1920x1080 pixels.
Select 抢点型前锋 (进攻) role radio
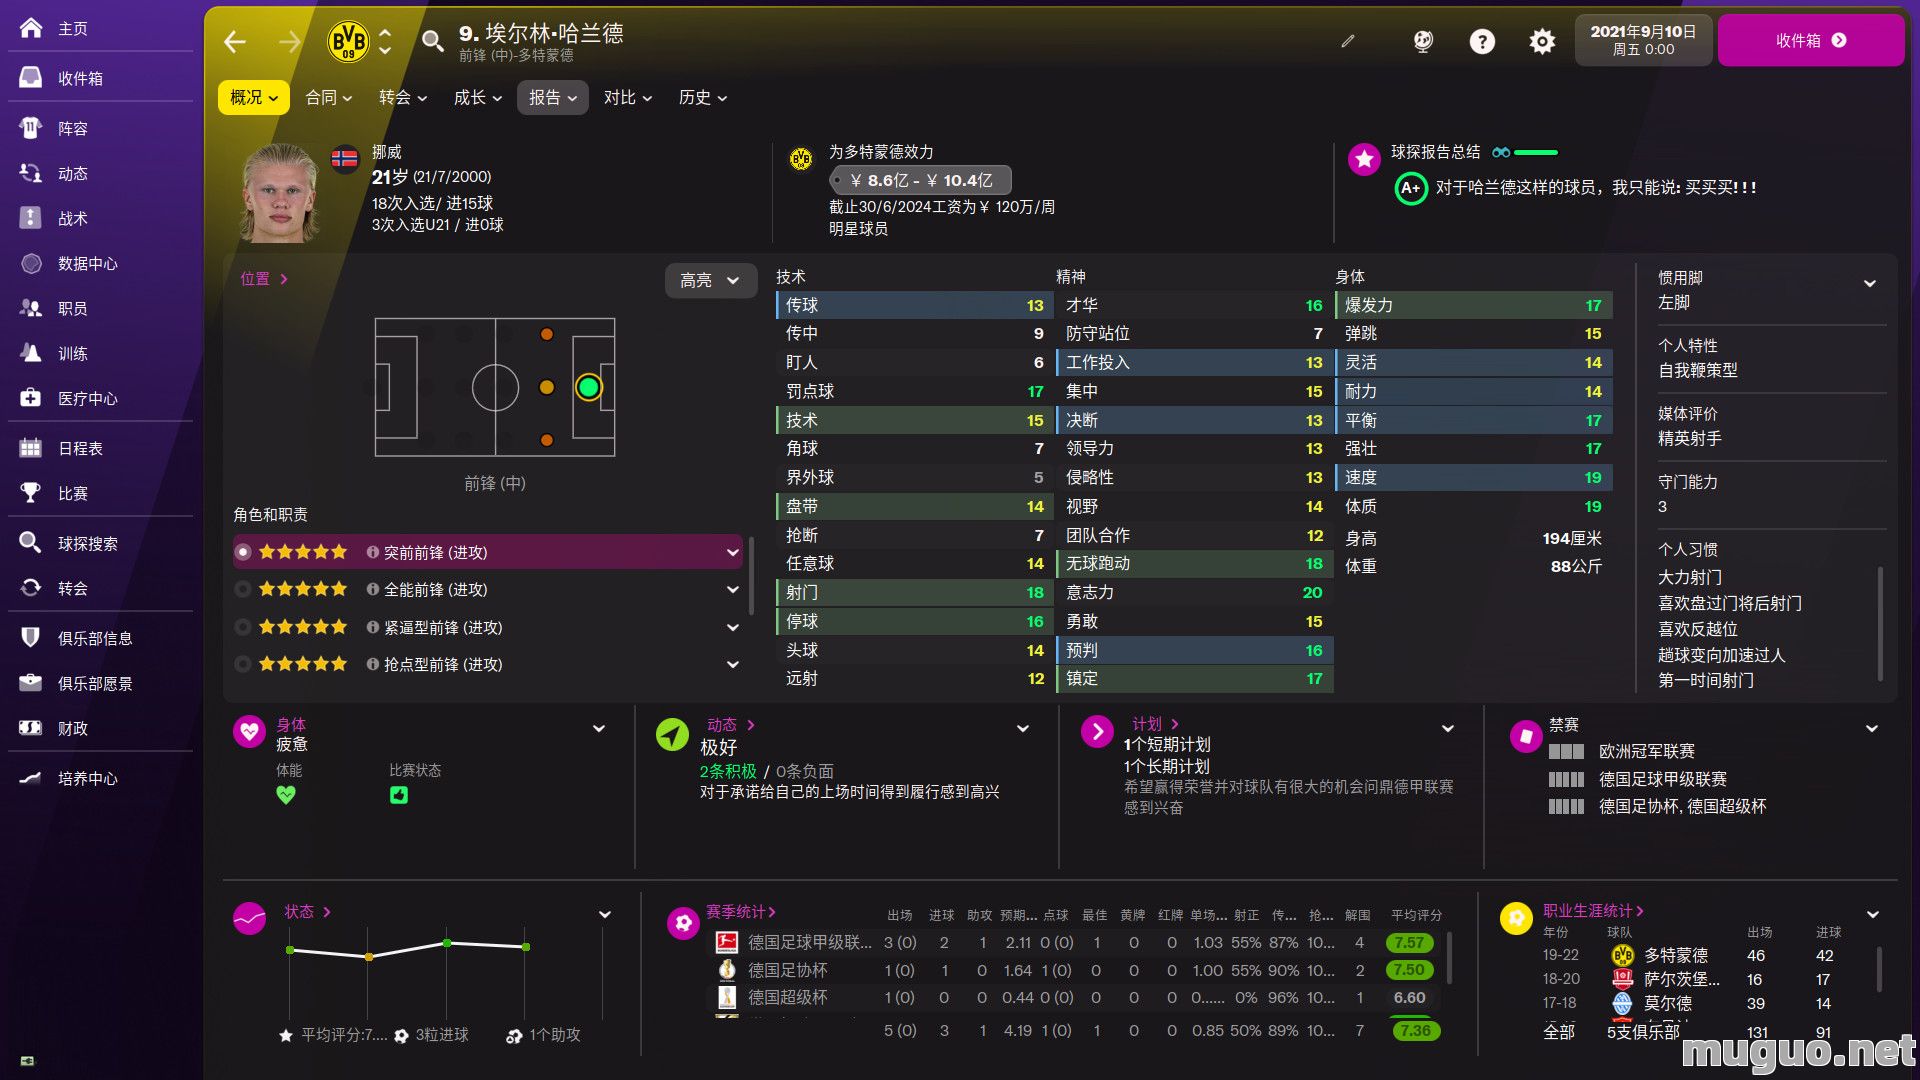pyautogui.click(x=243, y=664)
